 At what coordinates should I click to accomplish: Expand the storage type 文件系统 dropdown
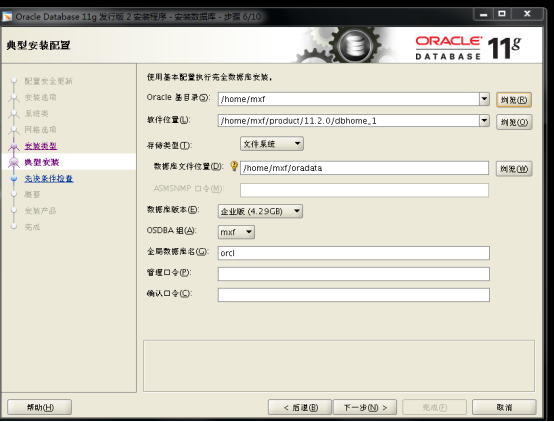pos(272,144)
